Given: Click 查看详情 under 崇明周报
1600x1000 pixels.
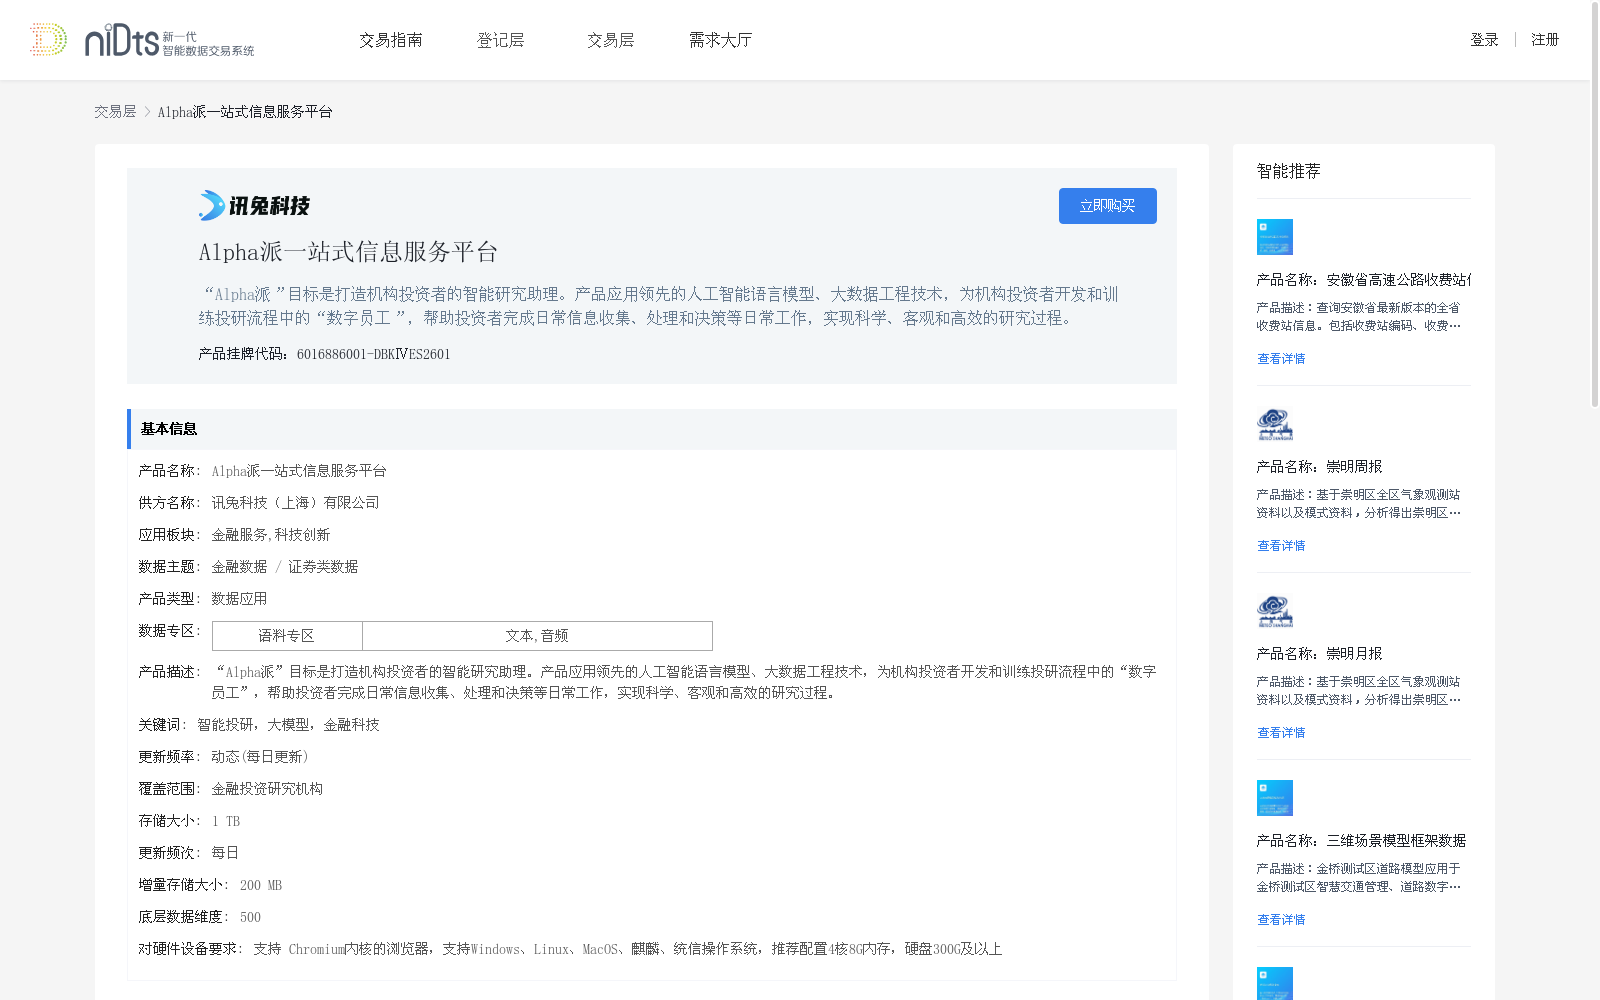Looking at the screenshot, I should 1281,546.
